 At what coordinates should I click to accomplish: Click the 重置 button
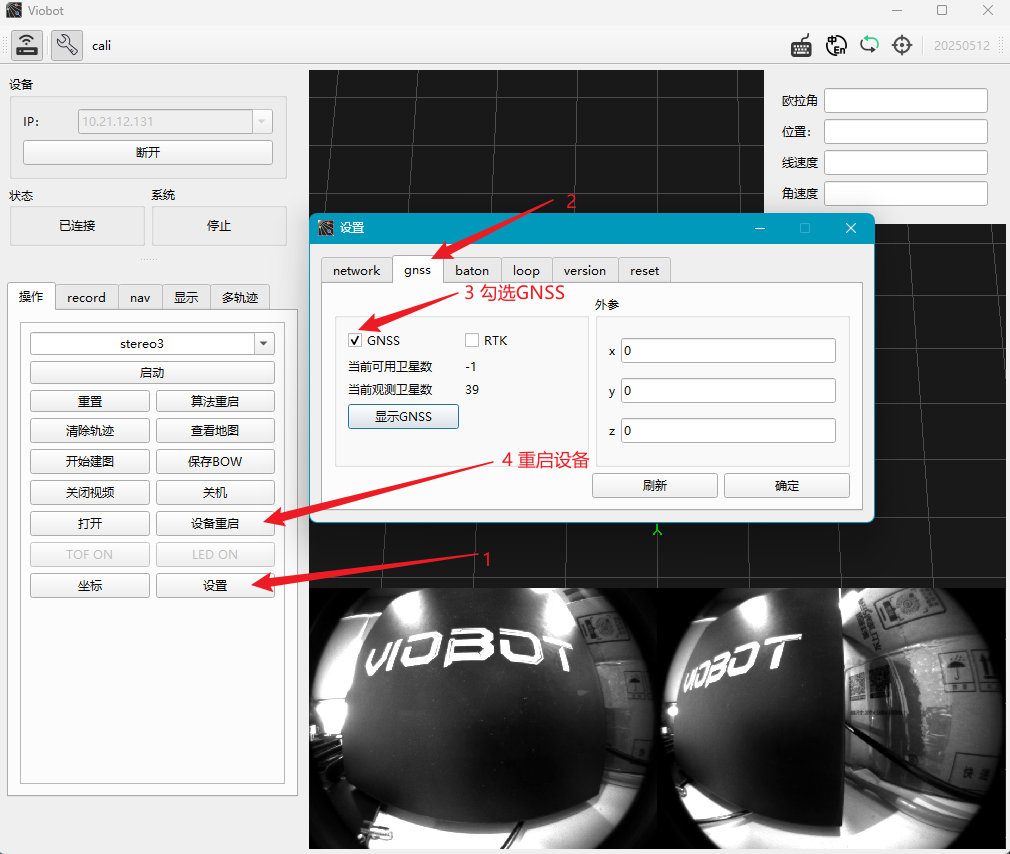(x=90, y=401)
